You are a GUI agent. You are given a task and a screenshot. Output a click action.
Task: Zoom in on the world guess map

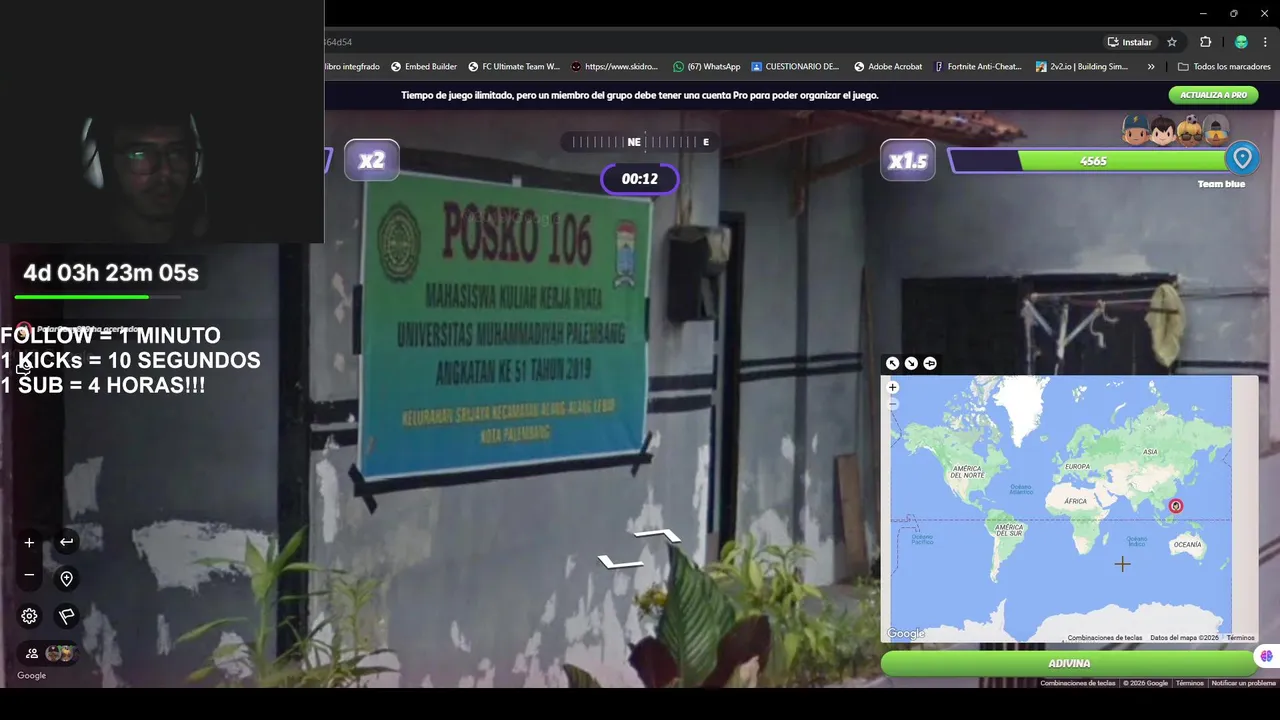click(x=893, y=387)
